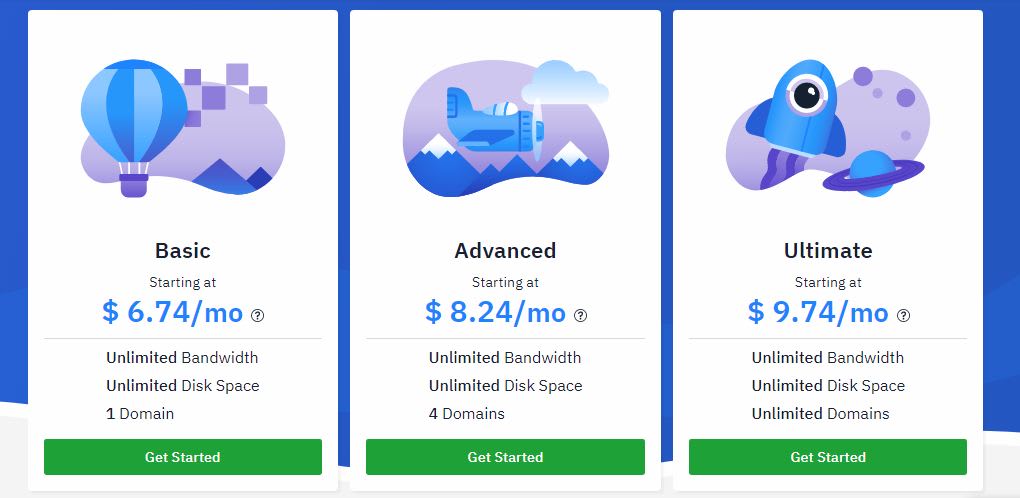Click Get Started under the Ultimate plan
The width and height of the screenshot is (1020, 498).
(x=828, y=457)
